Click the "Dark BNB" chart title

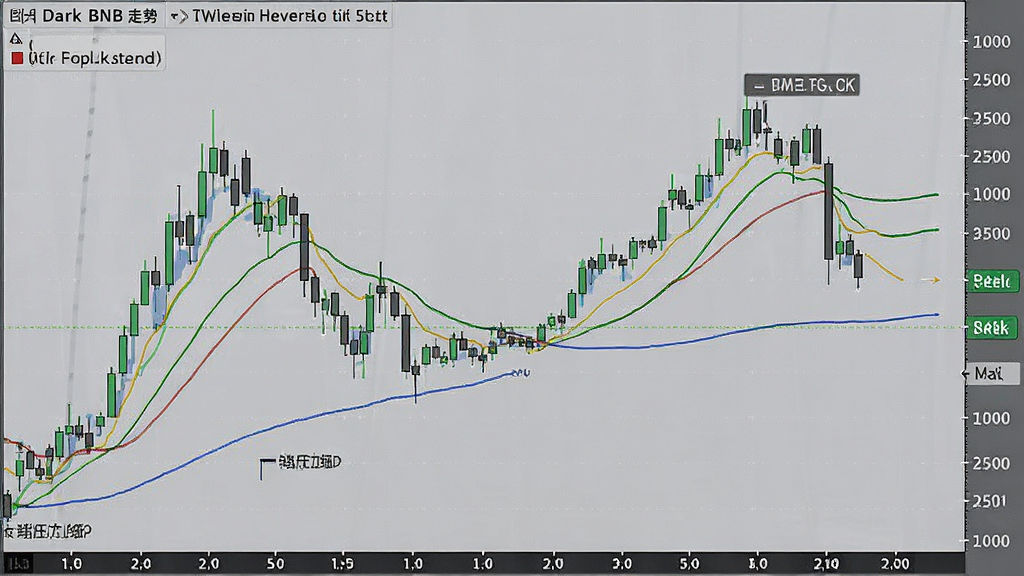pyautogui.click(x=84, y=16)
